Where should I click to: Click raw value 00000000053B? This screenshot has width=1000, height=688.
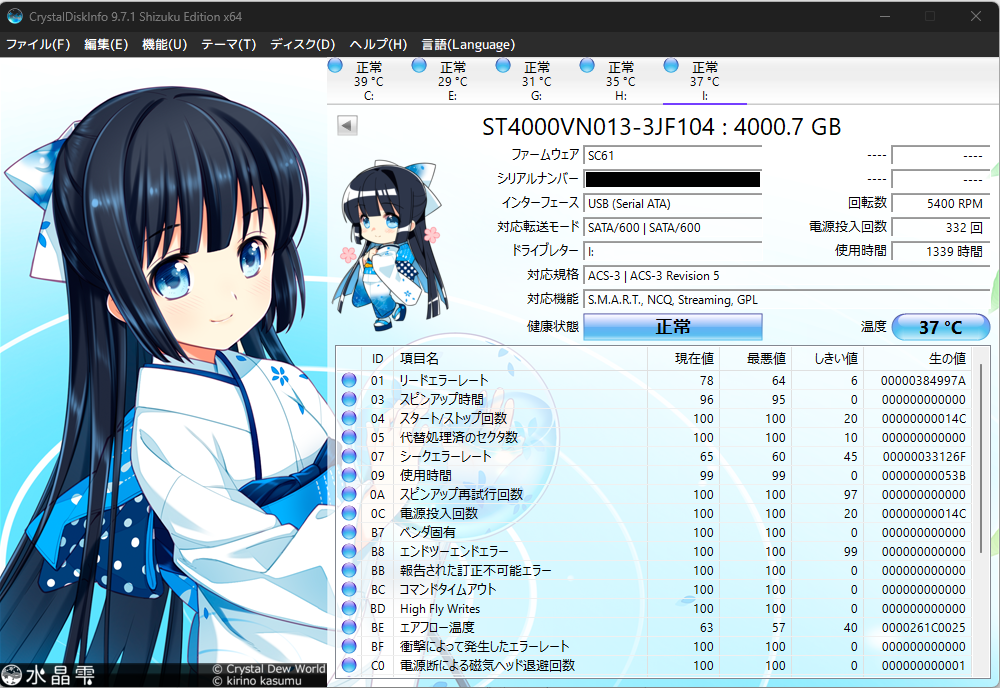click(923, 476)
